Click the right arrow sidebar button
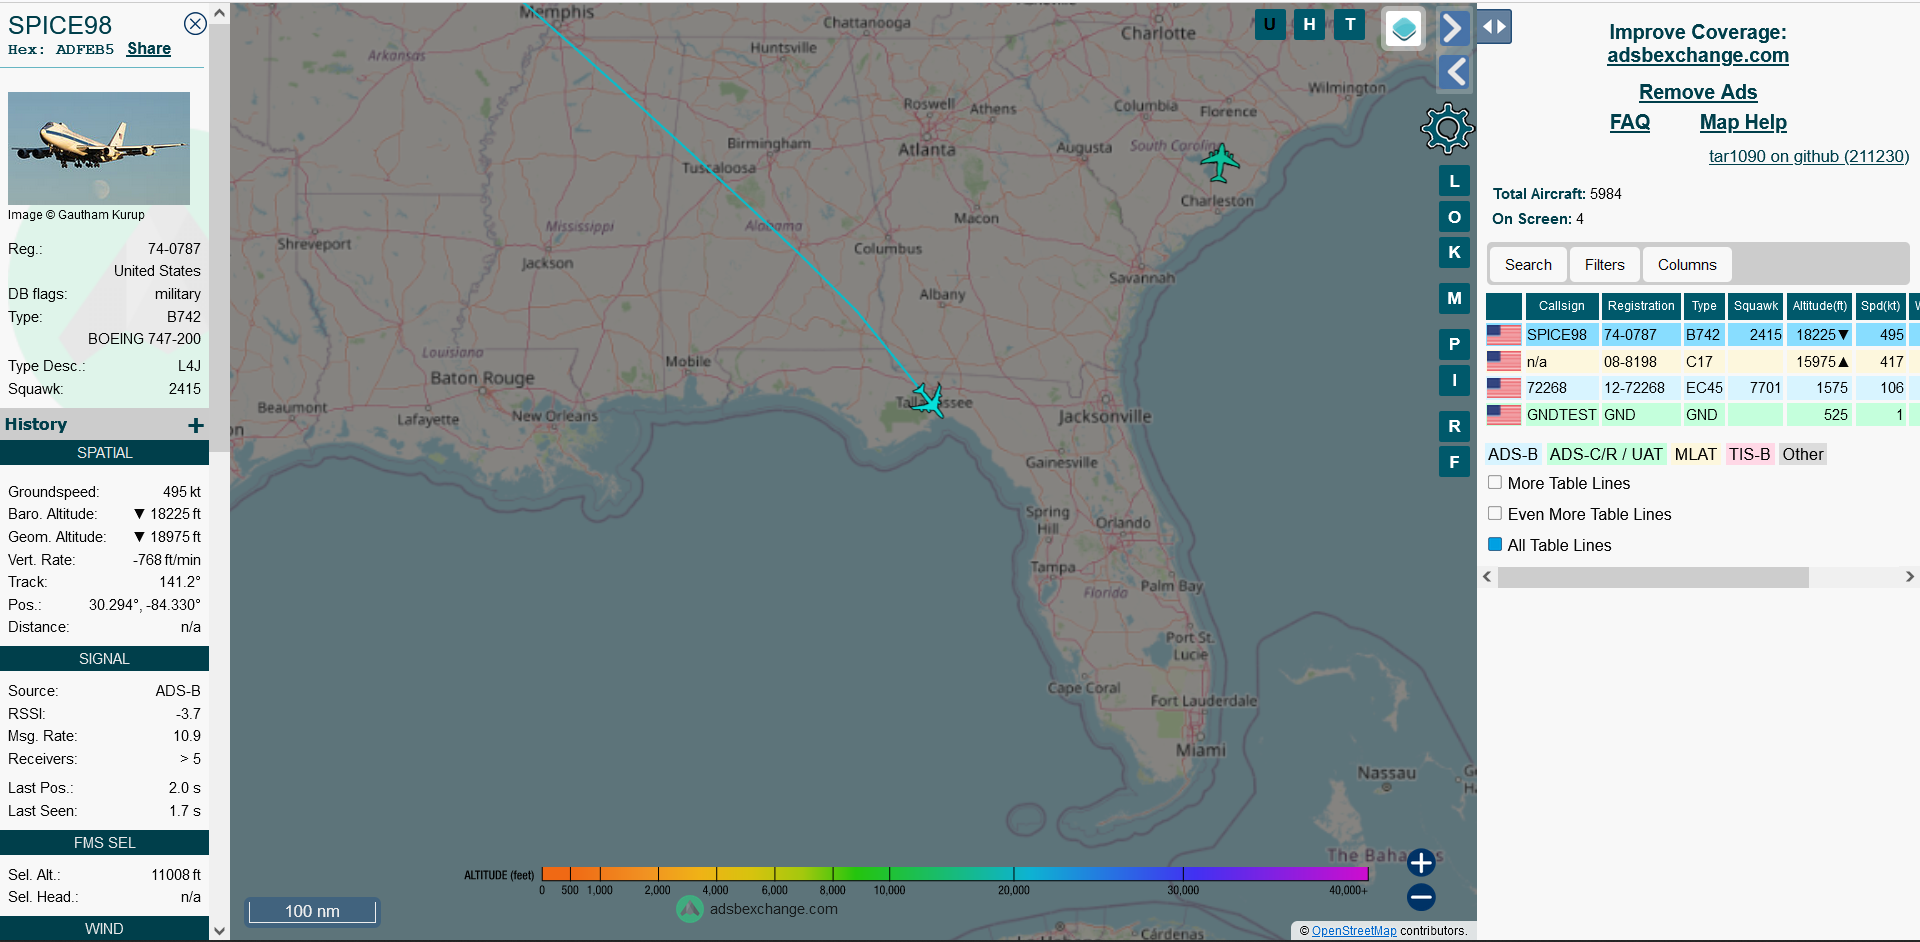This screenshot has height=942, width=1920. point(1454,28)
